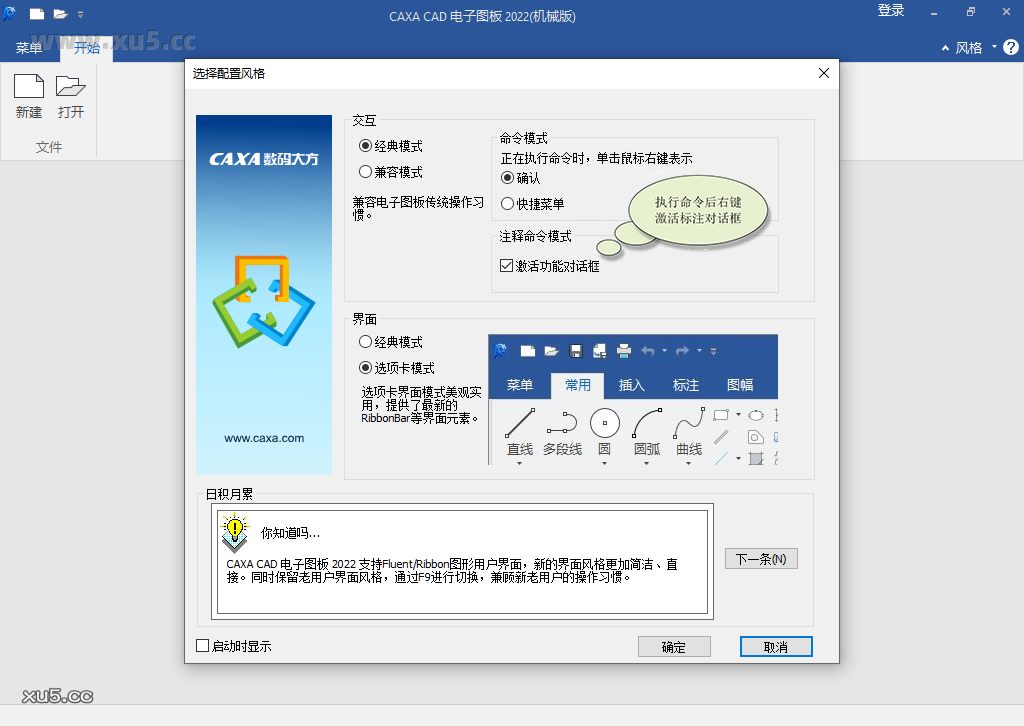Open the 菜单 menu in the main window

click(x=31, y=47)
